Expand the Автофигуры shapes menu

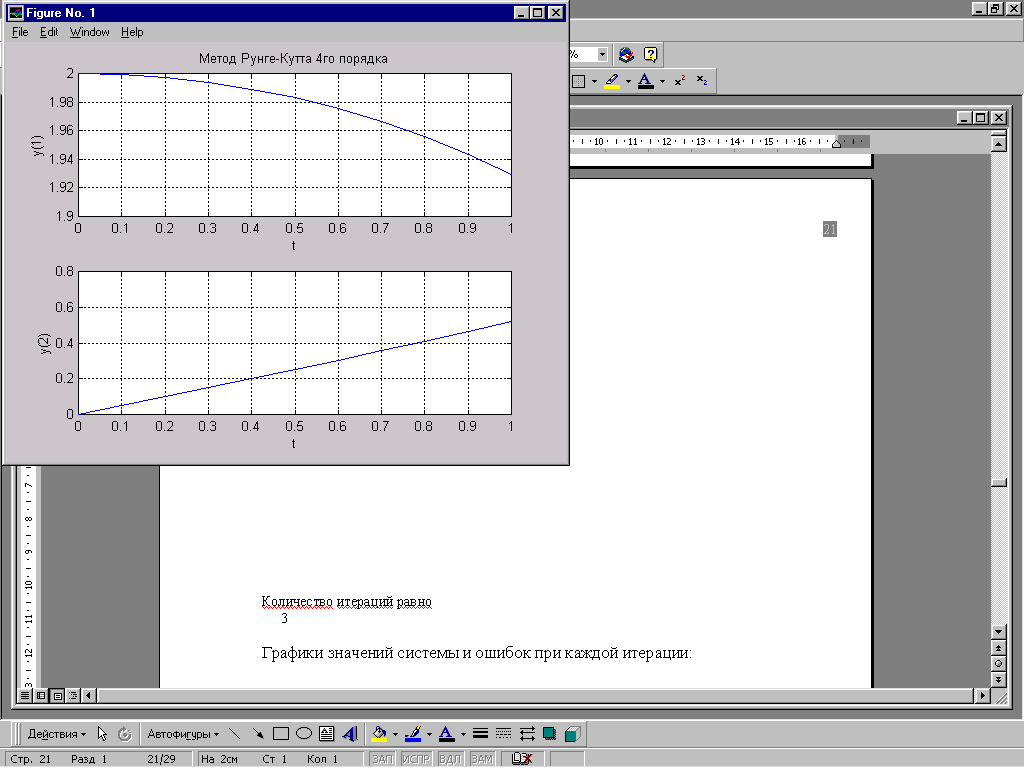coord(183,733)
